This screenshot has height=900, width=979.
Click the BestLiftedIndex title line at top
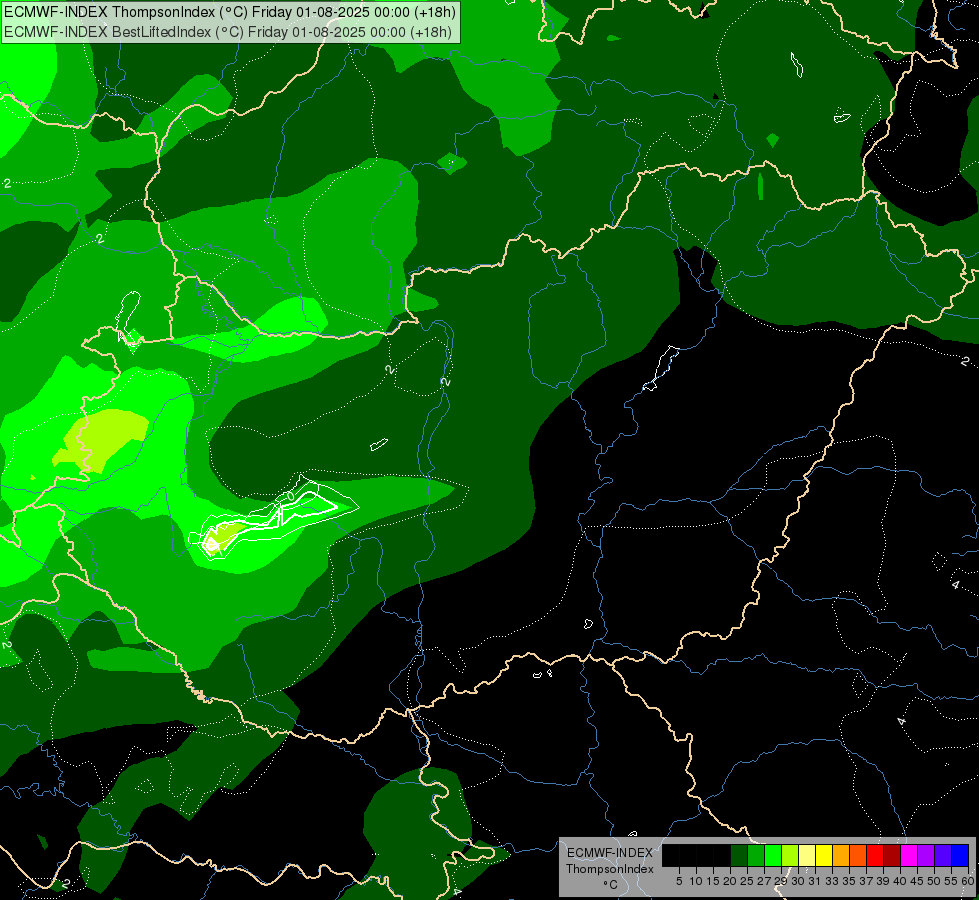click(228, 32)
